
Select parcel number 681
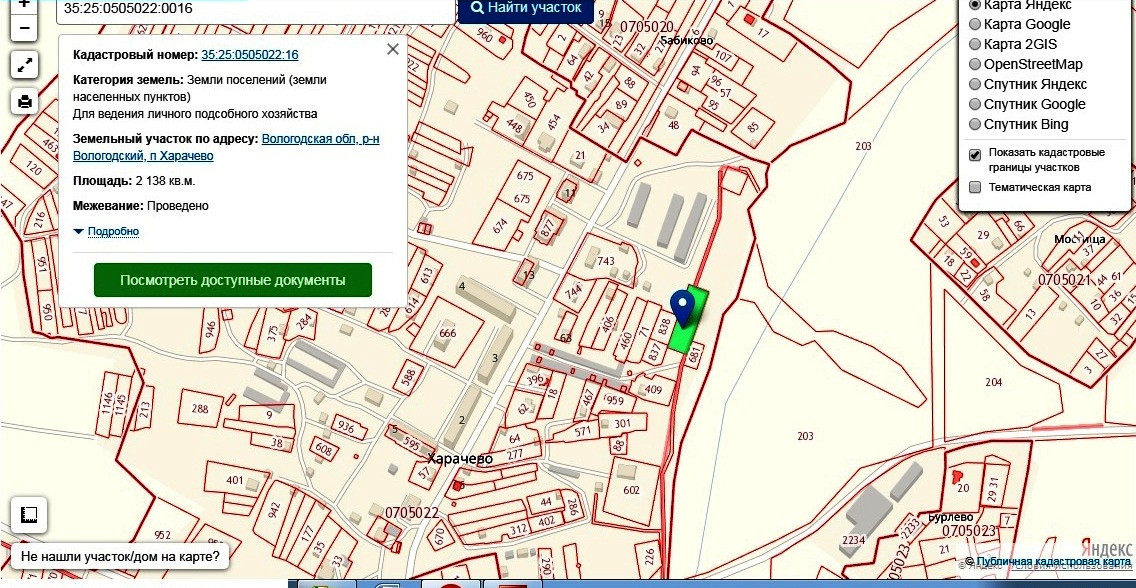click(x=695, y=355)
